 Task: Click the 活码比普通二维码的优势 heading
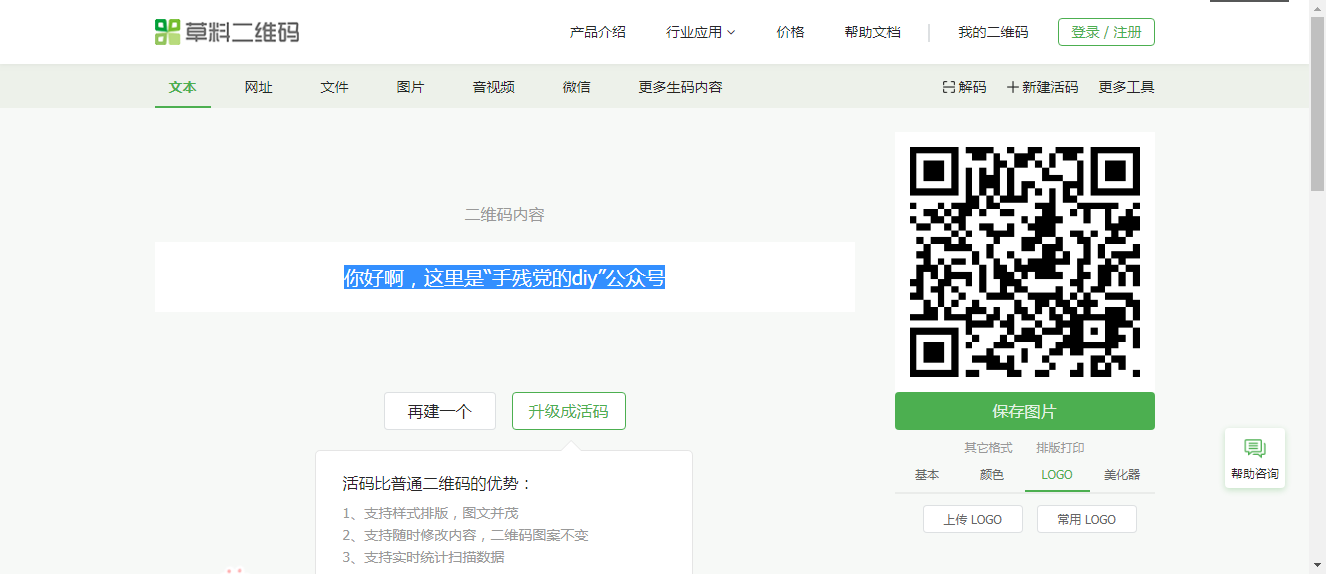[x=438, y=484]
